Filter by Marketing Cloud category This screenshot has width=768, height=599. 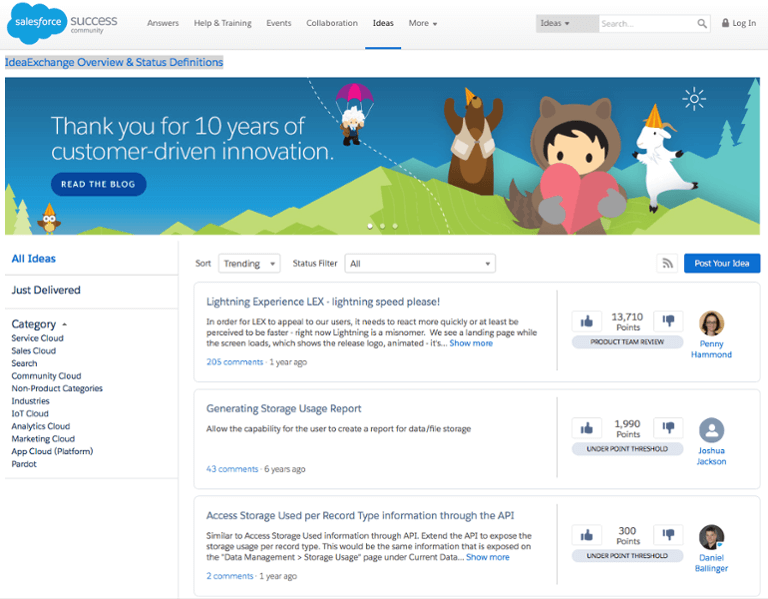tap(43, 439)
